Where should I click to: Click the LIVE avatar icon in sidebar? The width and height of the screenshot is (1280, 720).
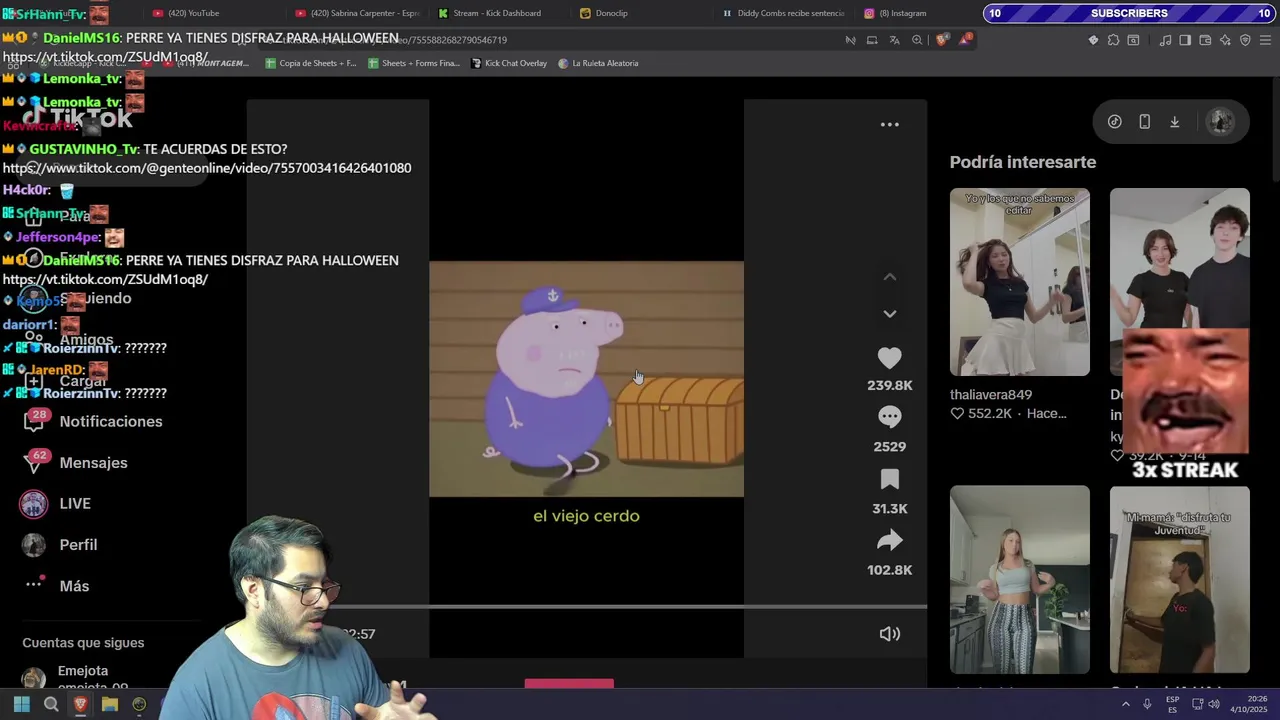pos(34,503)
